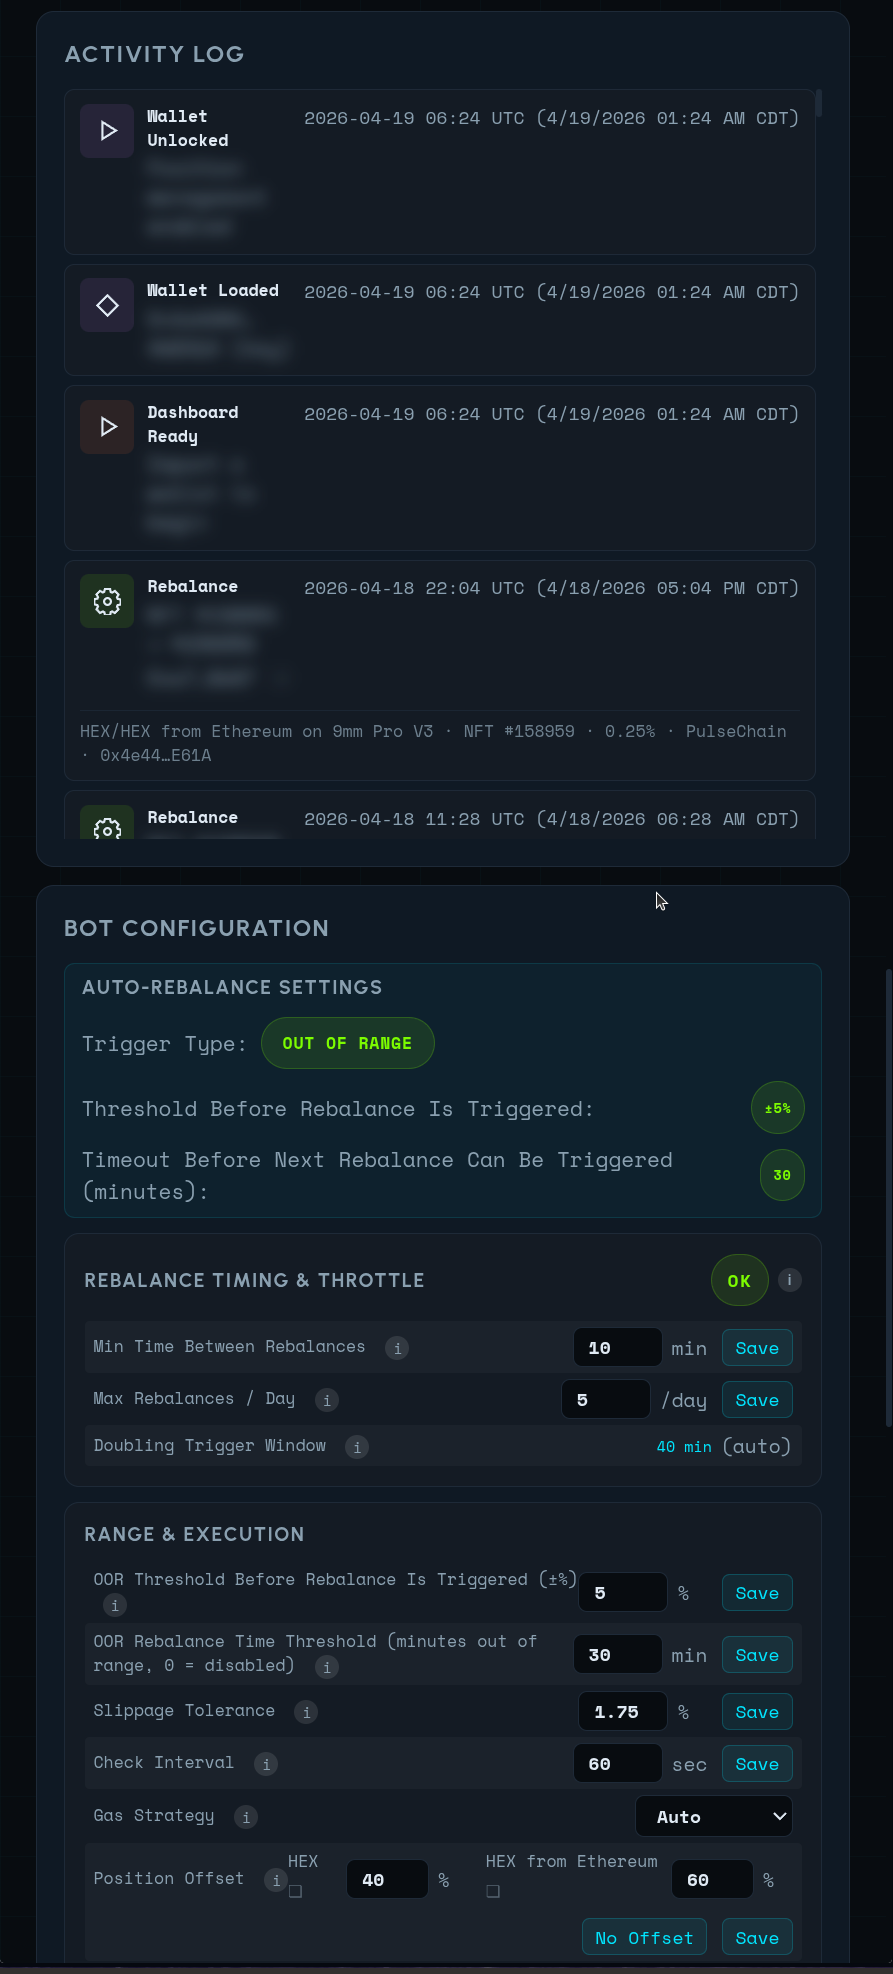This screenshot has height=1974, width=893.
Task: Show info for Max Rebalances / Day
Action: coord(327,1400)
